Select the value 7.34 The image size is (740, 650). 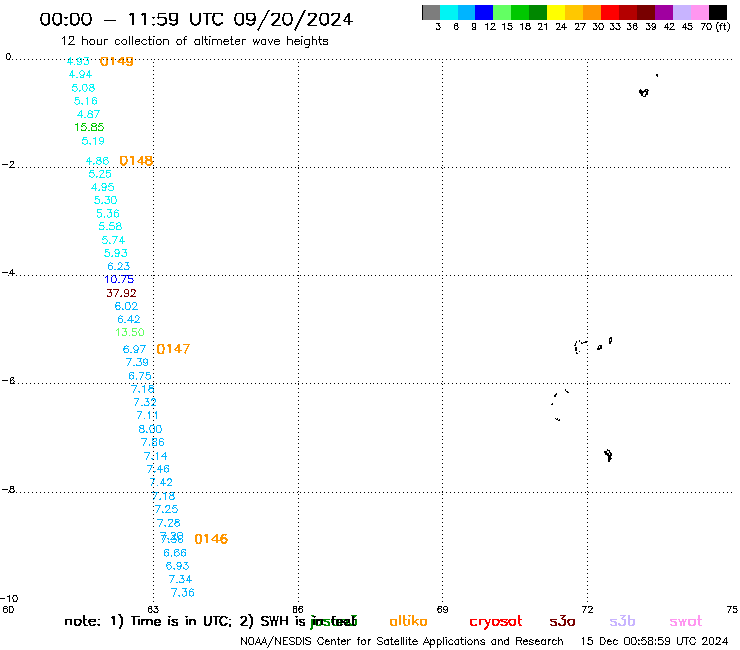tap(180, 579)
